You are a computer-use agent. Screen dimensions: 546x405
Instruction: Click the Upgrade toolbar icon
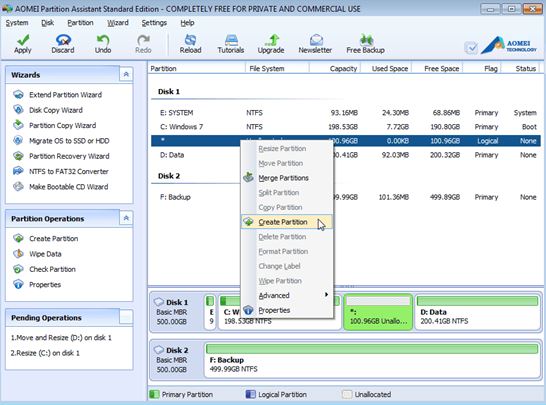point(271,40)
